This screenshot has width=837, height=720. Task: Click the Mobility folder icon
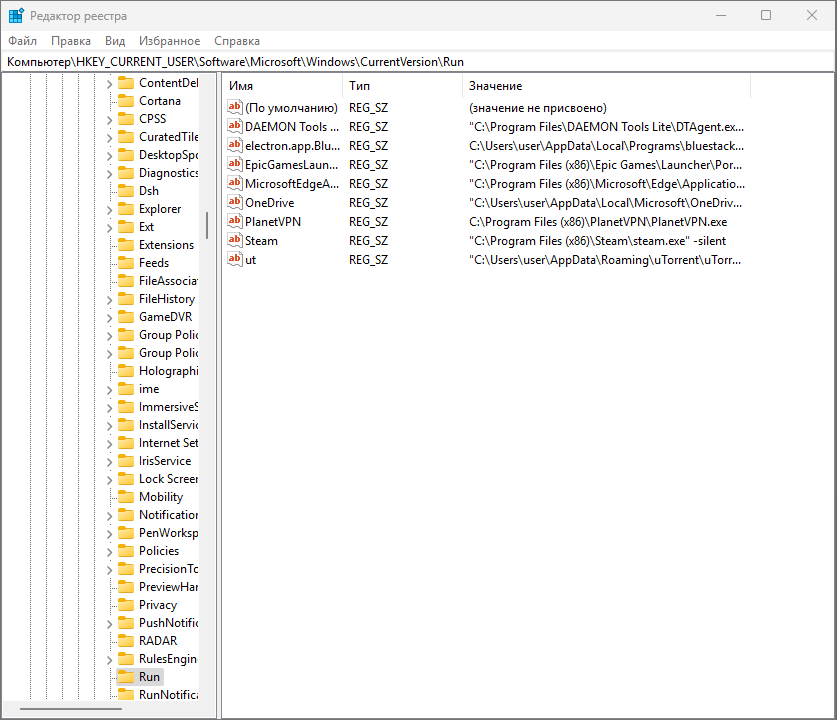point(126,497)
